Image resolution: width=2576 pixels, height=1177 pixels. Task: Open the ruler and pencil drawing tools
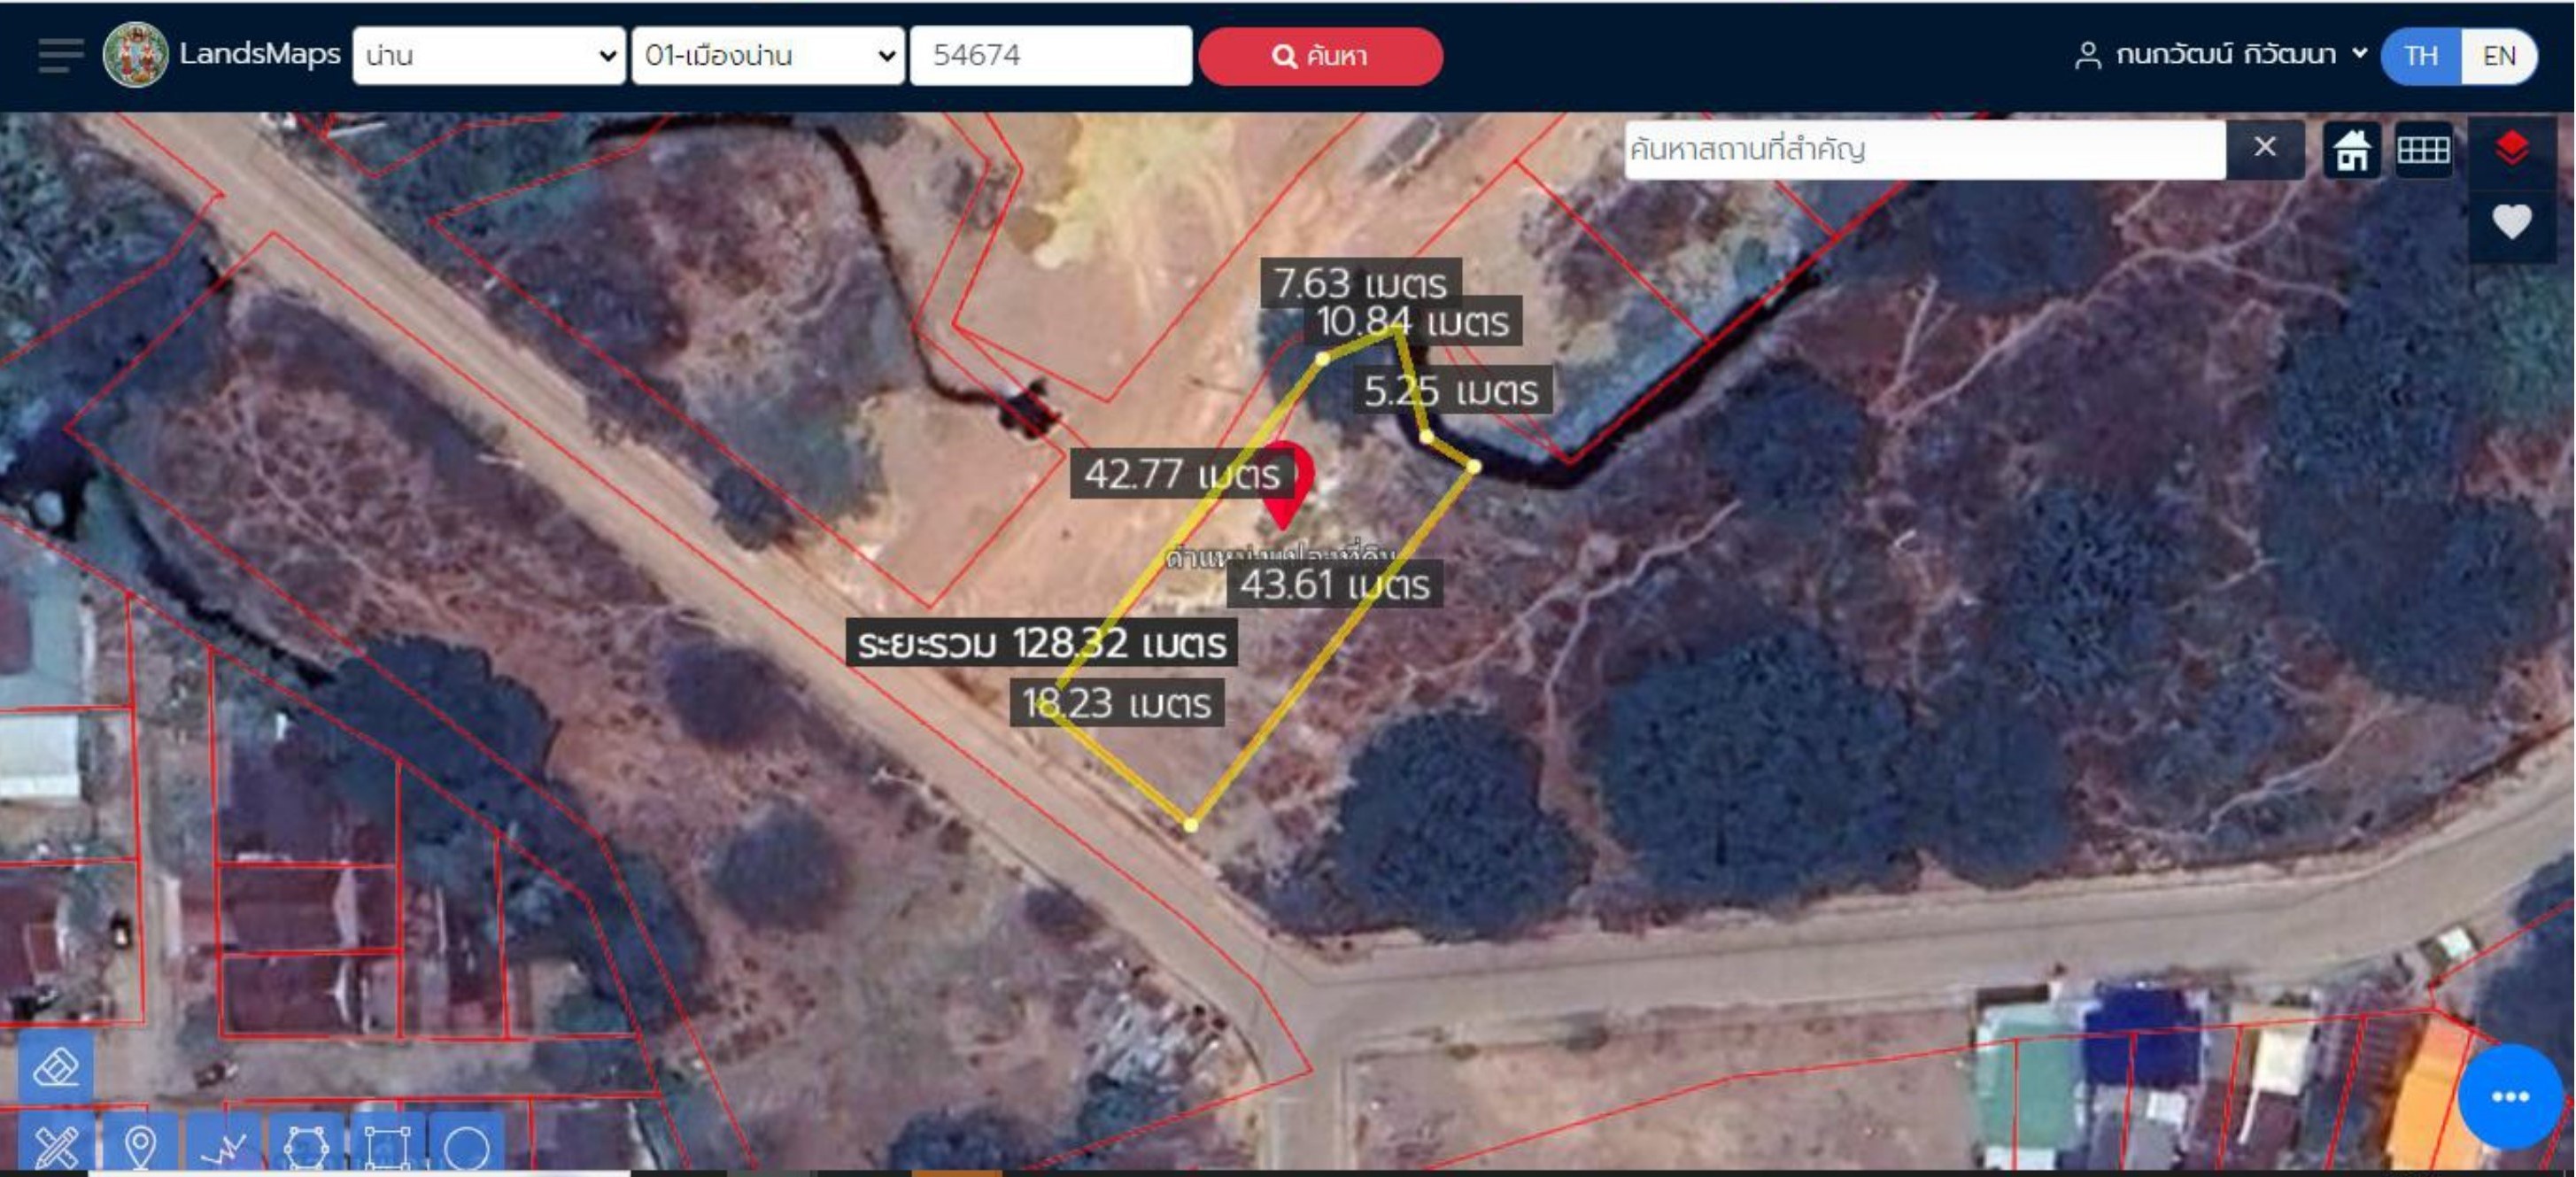[56, 1145]
